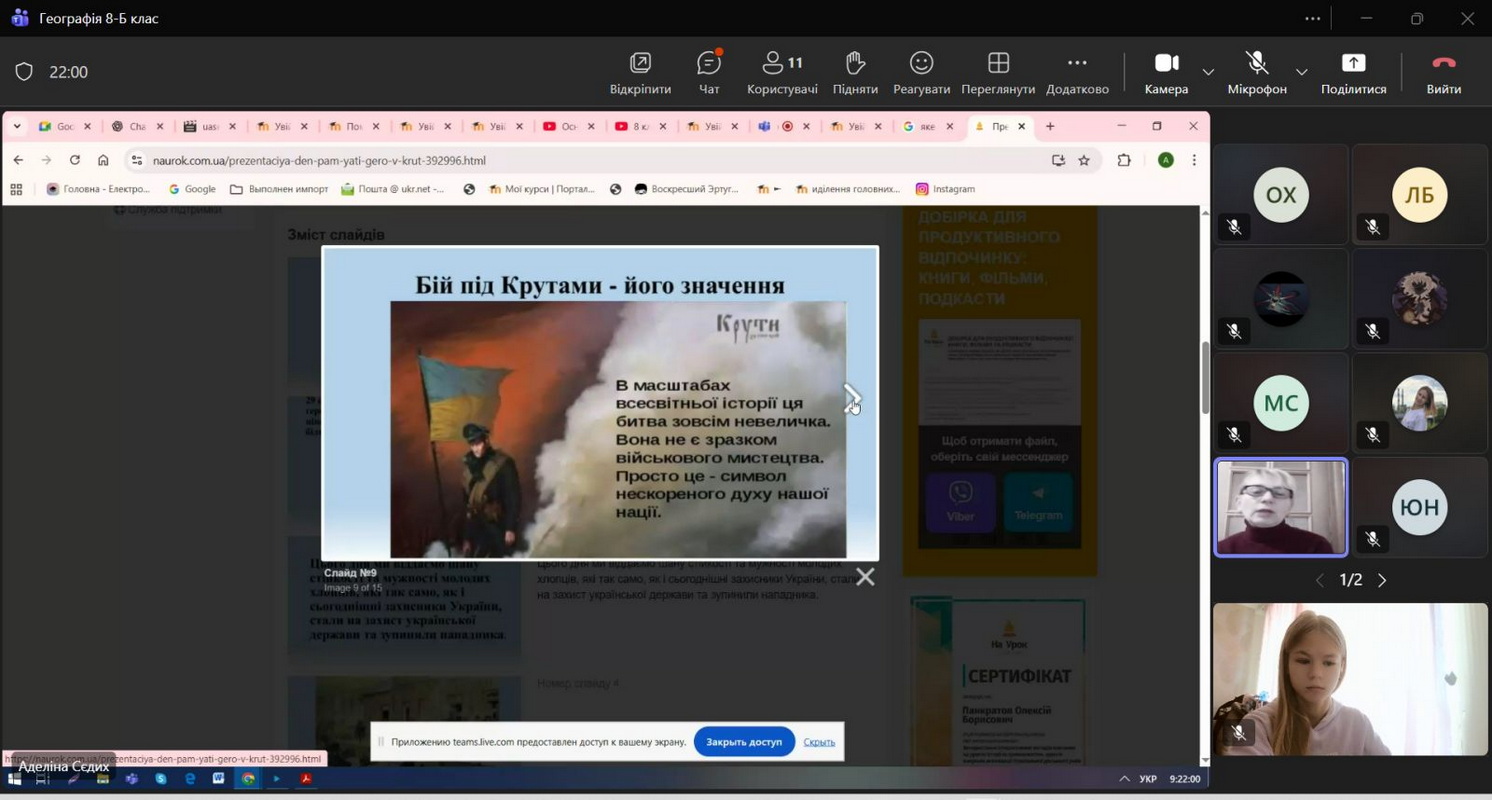Screen dimensions: 1492x800
Task: Pop out shared content with Відкріпити
Action: (x=640, y=72)
